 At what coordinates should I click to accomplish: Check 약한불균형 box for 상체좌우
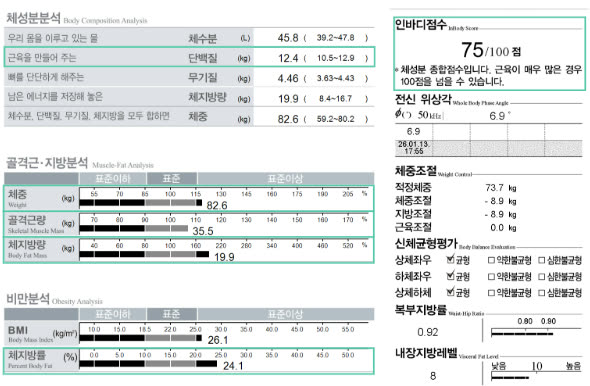coord(491,260)
